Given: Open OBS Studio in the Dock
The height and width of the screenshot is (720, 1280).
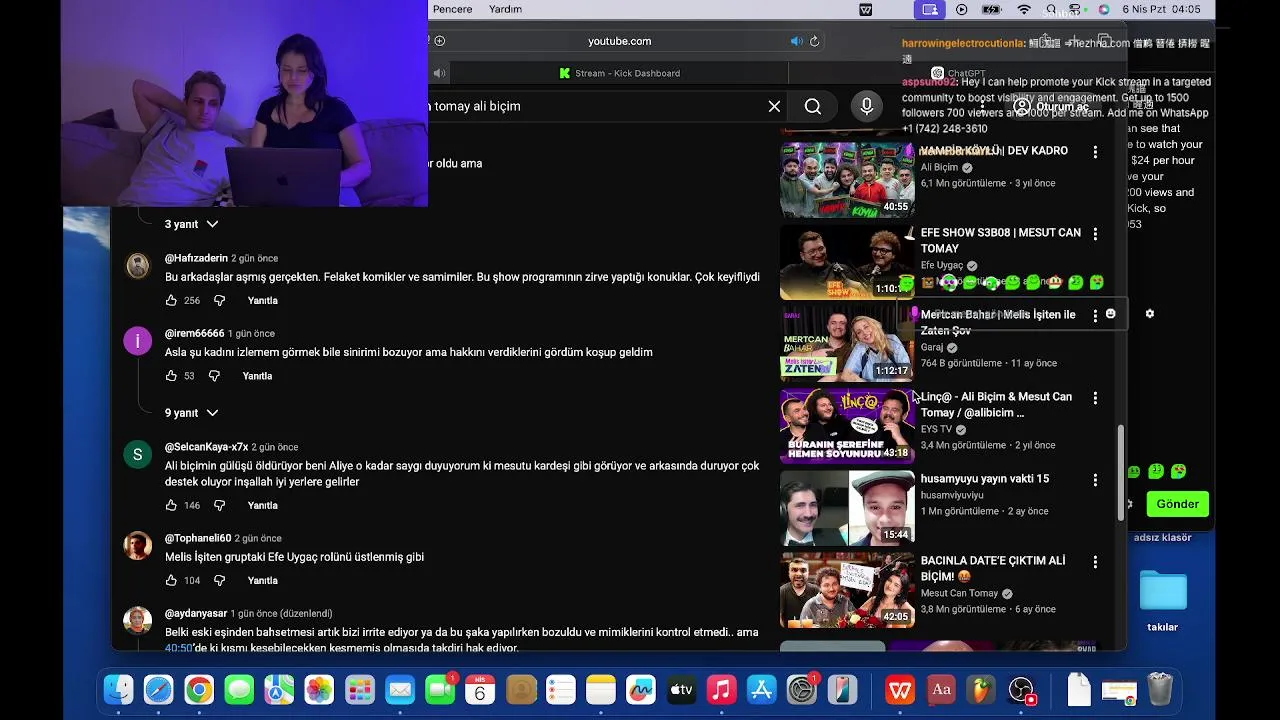Looking at the screenshot, I should (x=1021, y=689).
